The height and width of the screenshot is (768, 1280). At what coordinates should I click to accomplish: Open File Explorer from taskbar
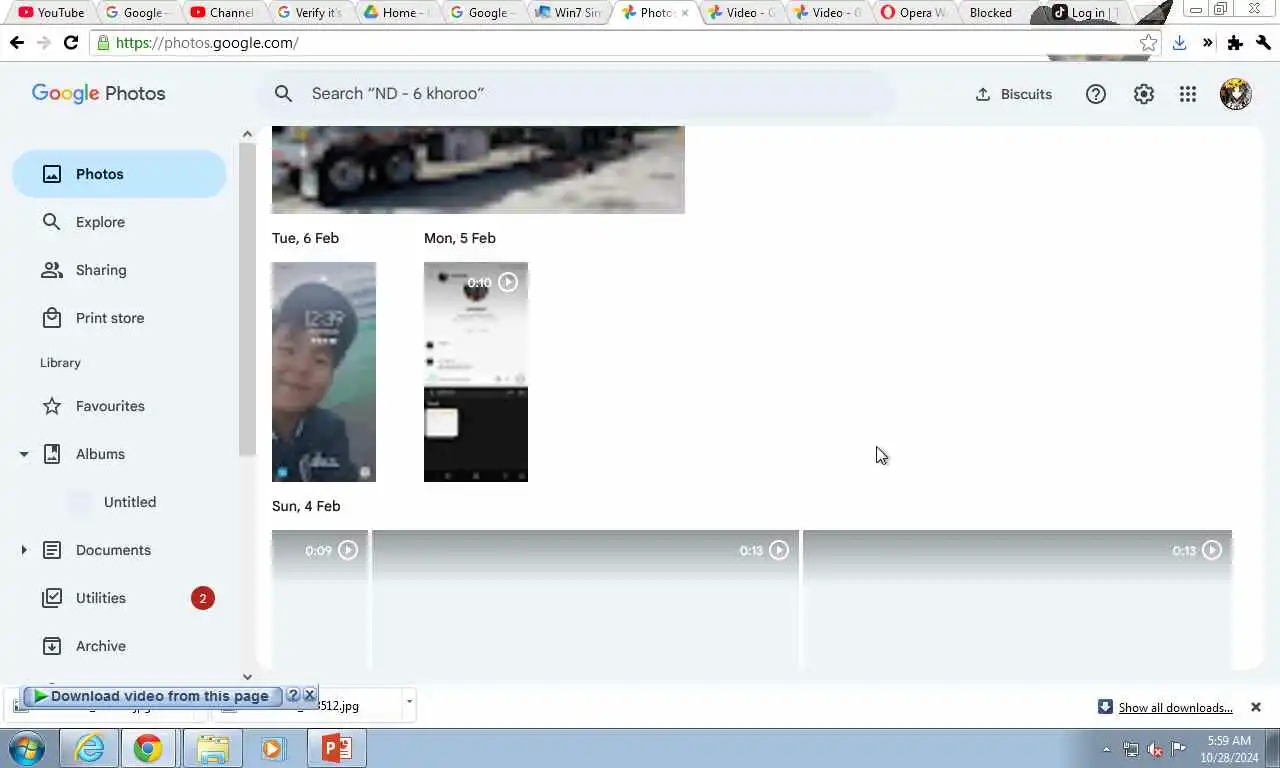[212, 748]
